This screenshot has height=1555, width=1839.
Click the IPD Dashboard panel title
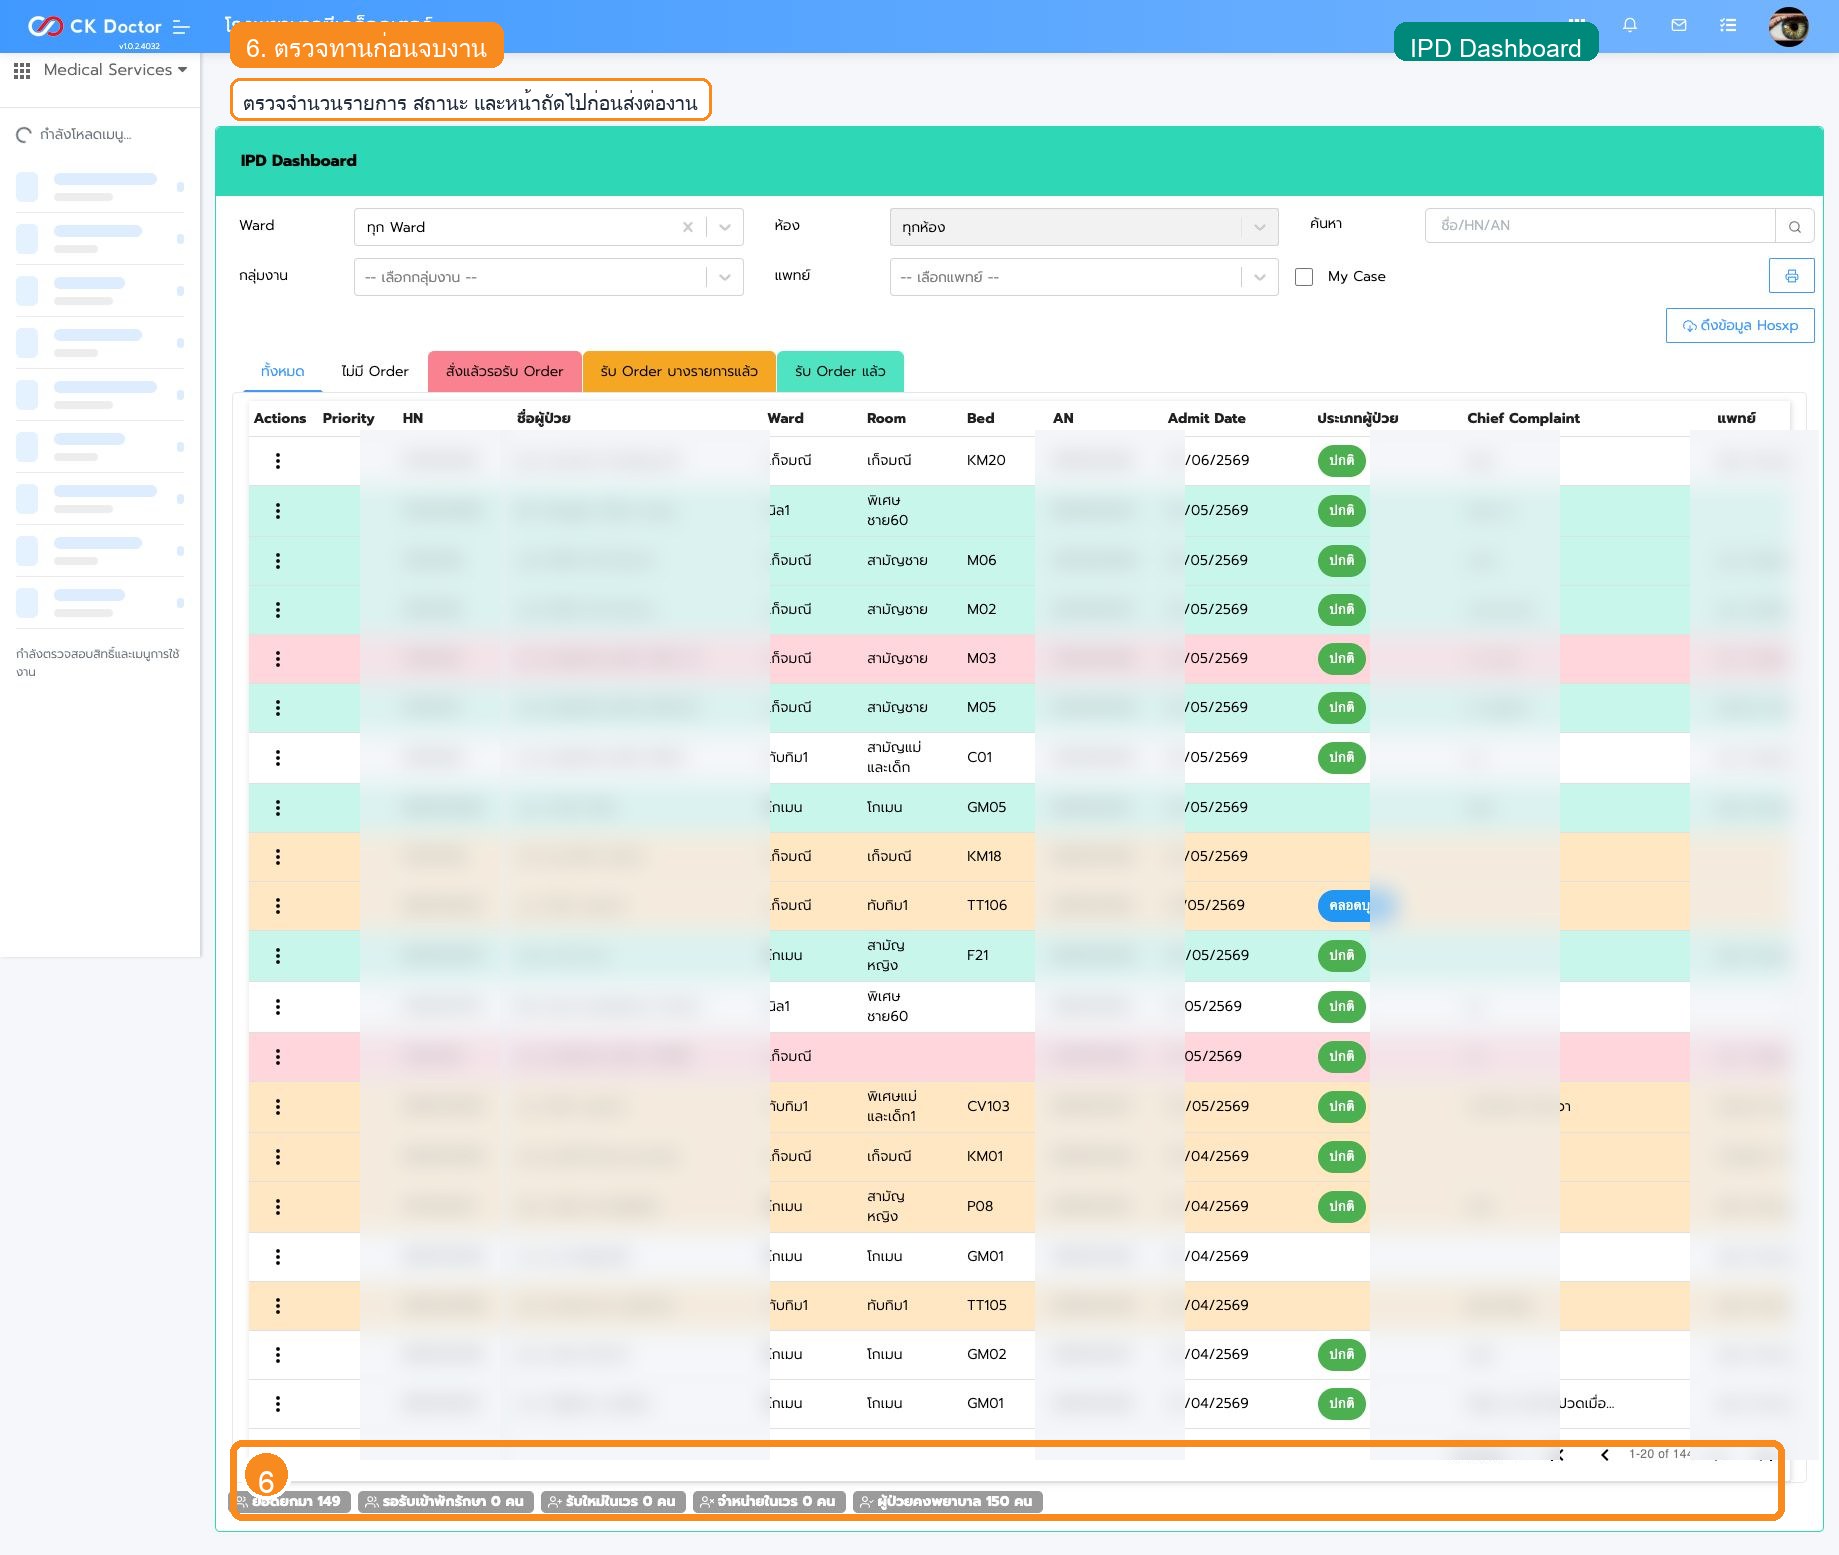[298, 161]
